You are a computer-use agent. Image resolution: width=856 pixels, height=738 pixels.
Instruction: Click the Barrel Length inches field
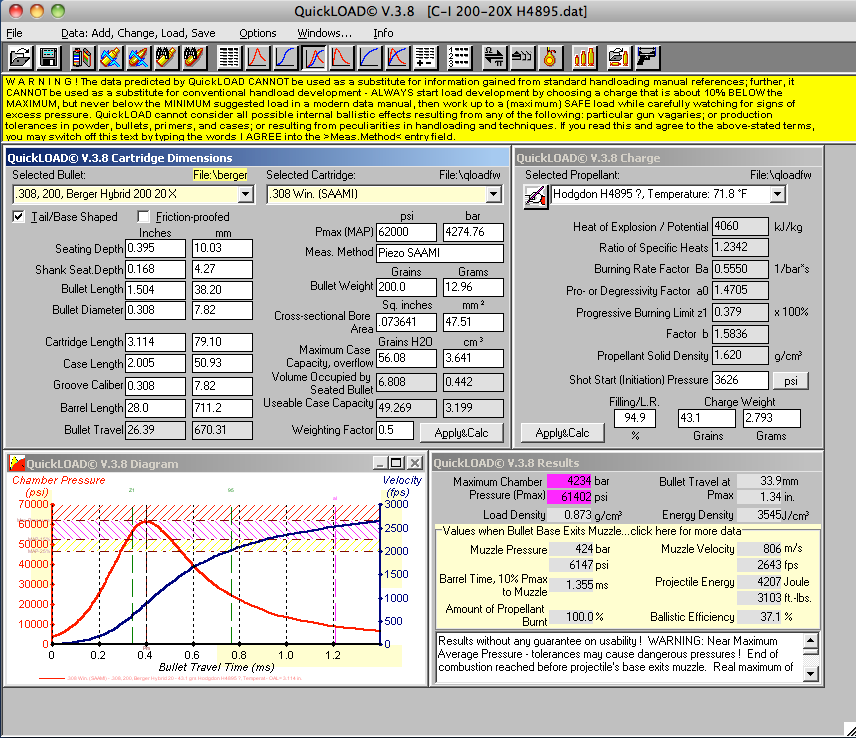(x=155, y=408)
